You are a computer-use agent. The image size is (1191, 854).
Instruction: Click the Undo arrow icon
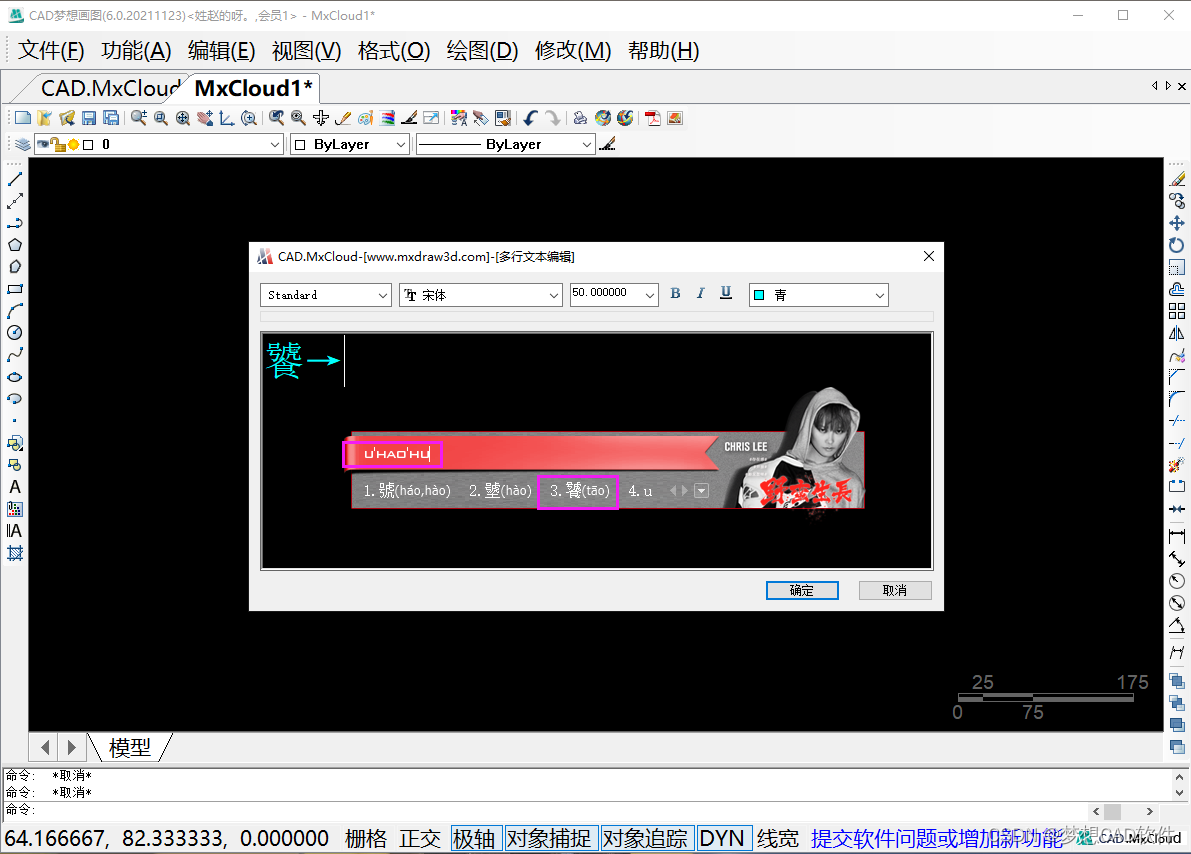[530, 118]
